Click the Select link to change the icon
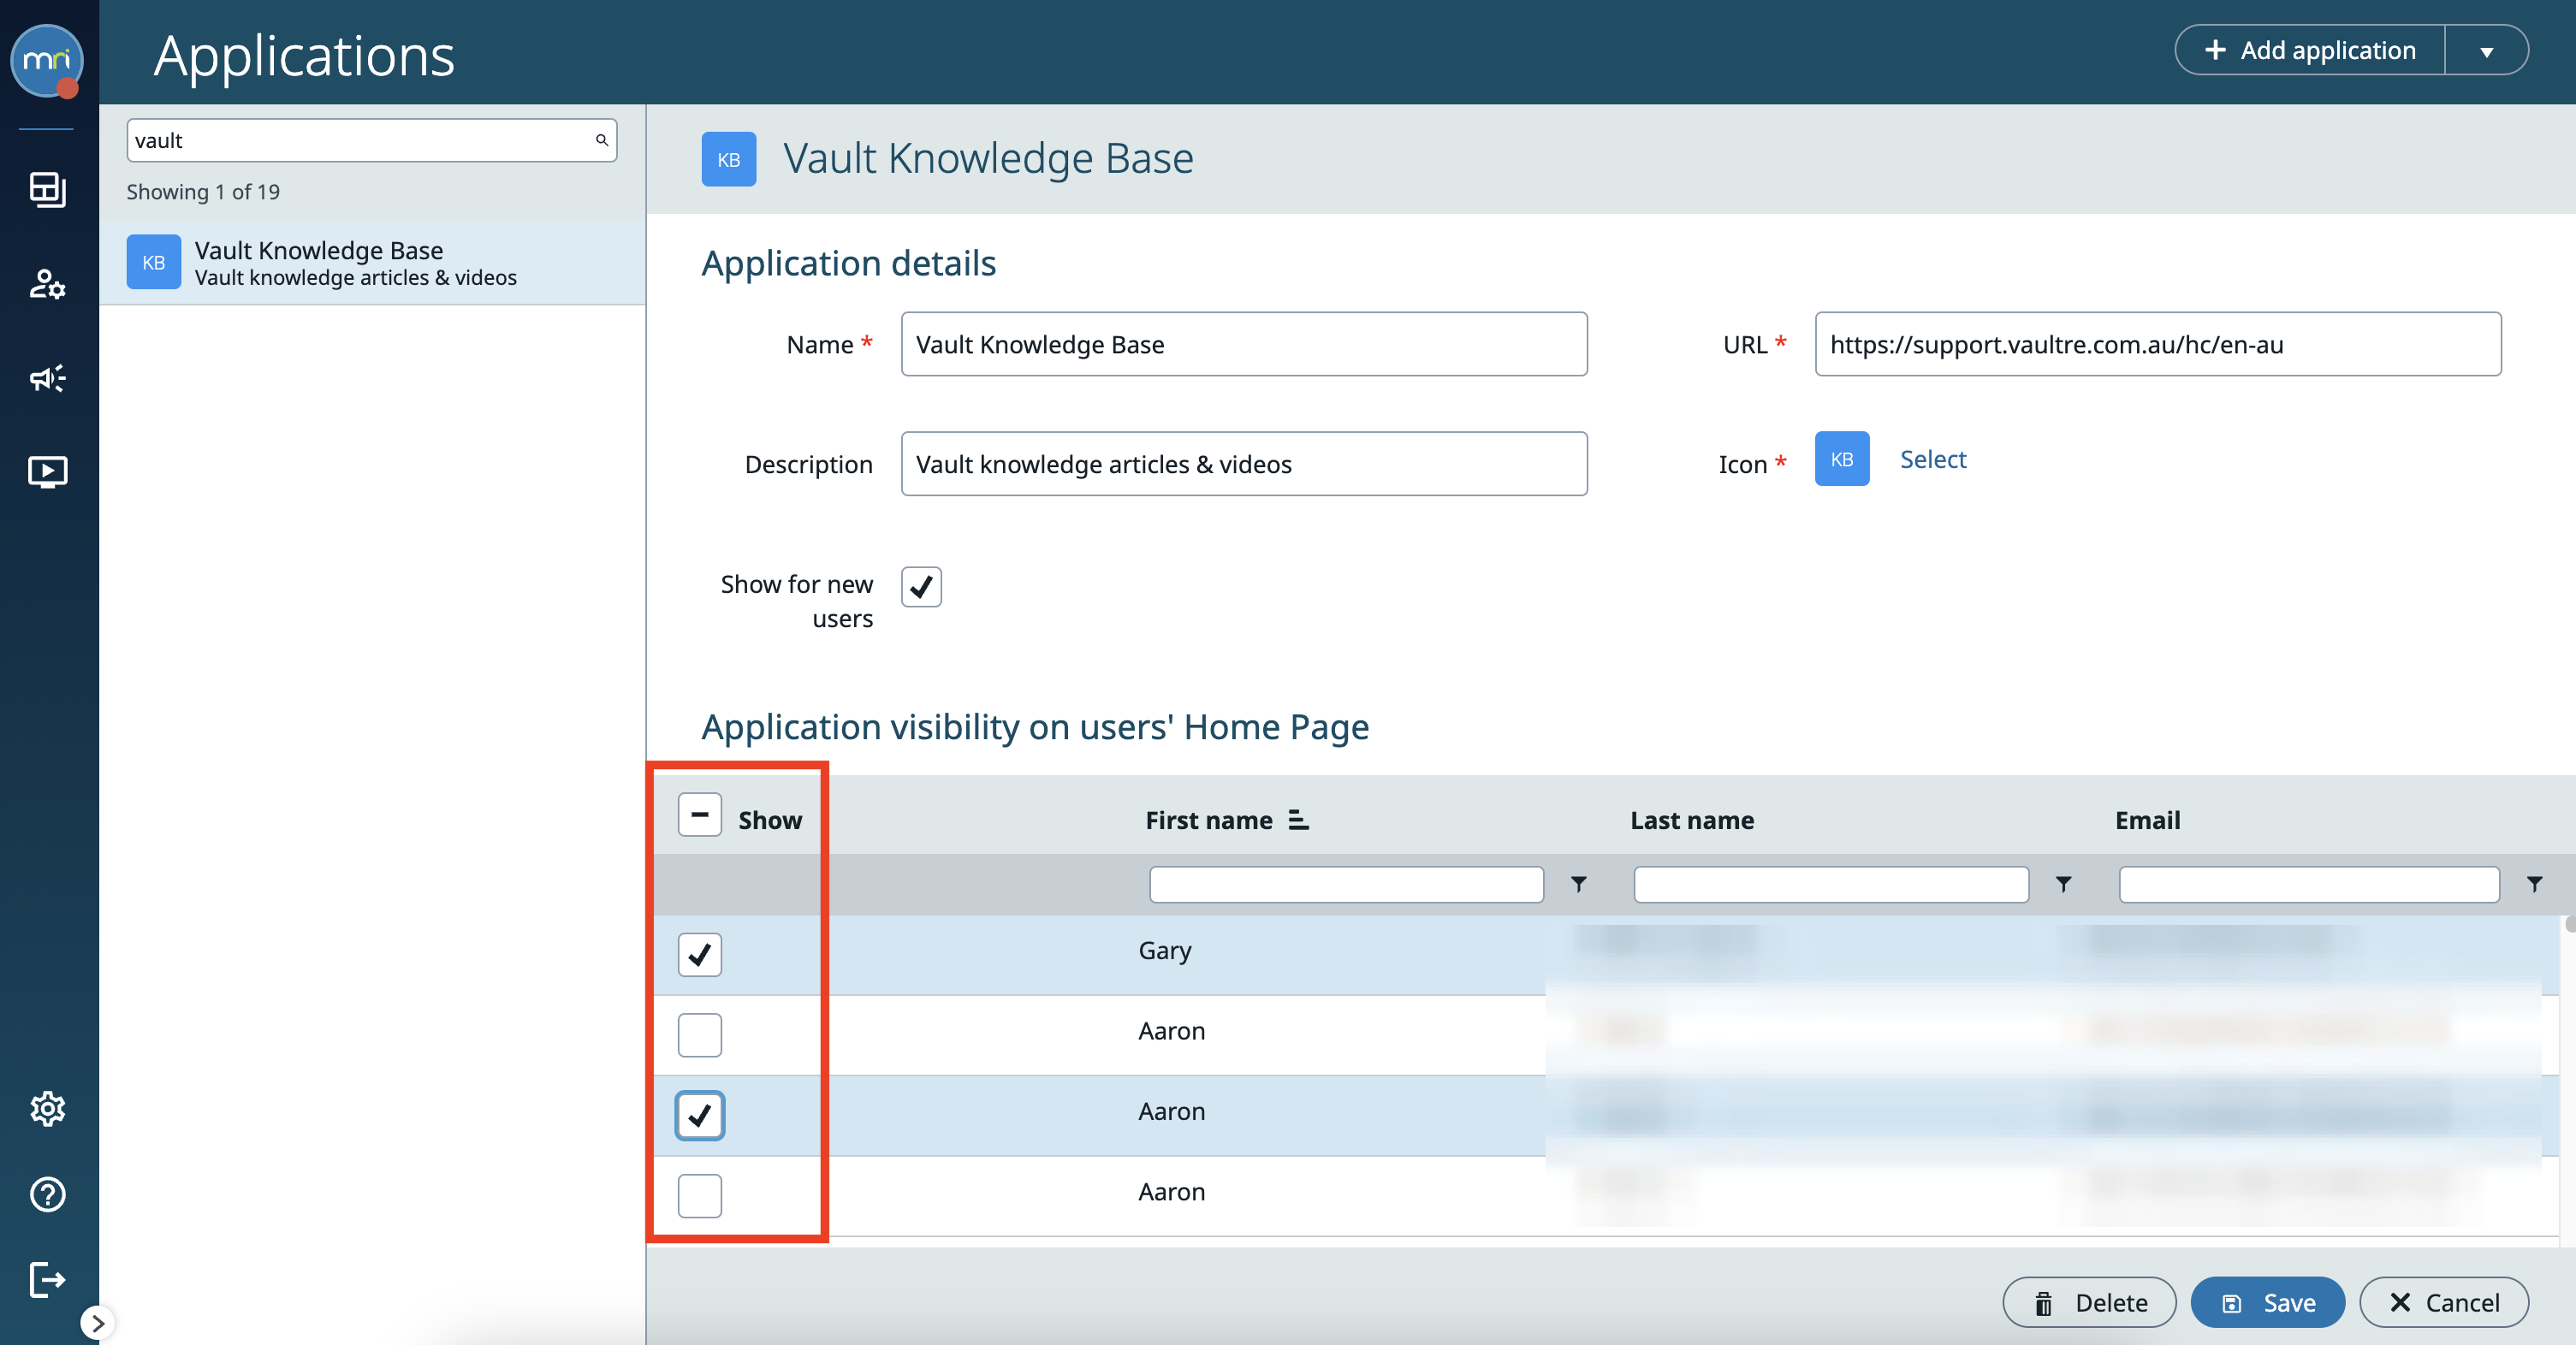 click(1932, 459)
